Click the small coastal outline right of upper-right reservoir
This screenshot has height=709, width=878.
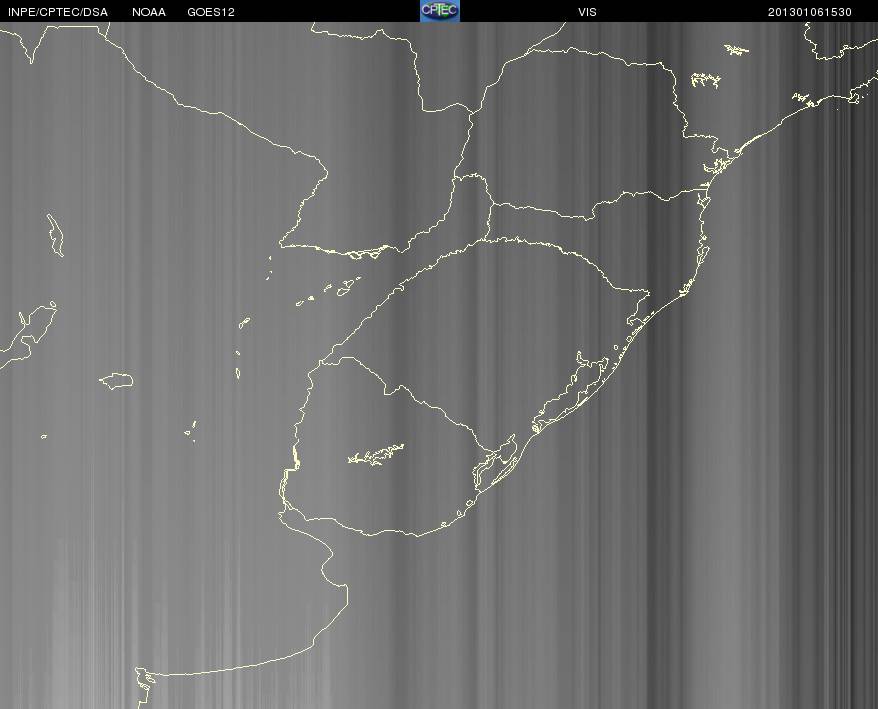pyautogui.click(x=800, y=98)
